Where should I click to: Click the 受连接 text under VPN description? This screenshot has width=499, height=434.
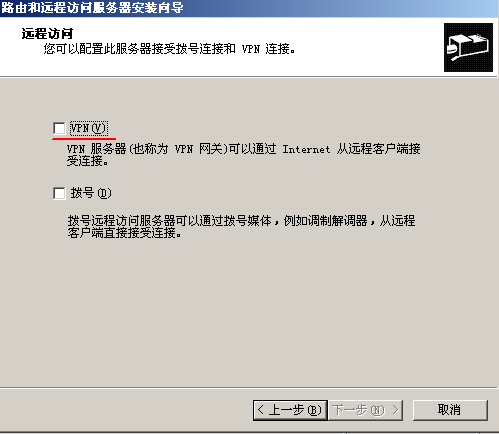(x=87, y=161)
